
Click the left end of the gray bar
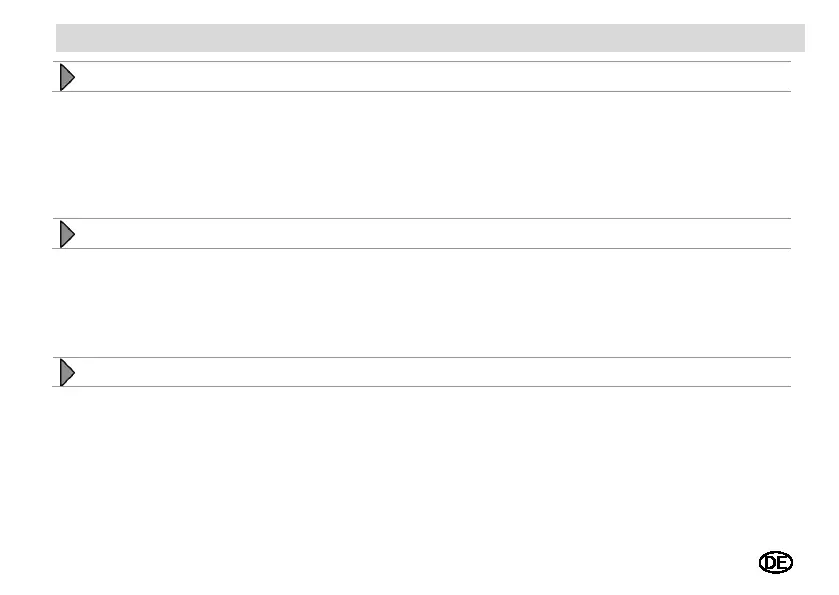coord(70,38)
